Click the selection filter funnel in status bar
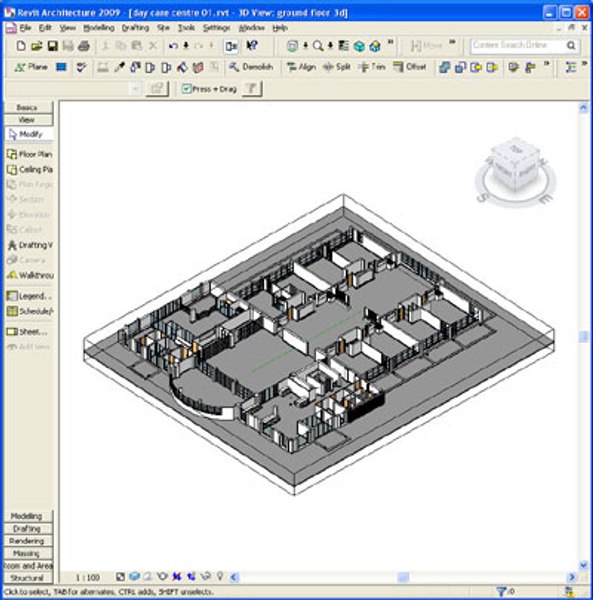The image size is (593, 600). (x=501, y=592)
